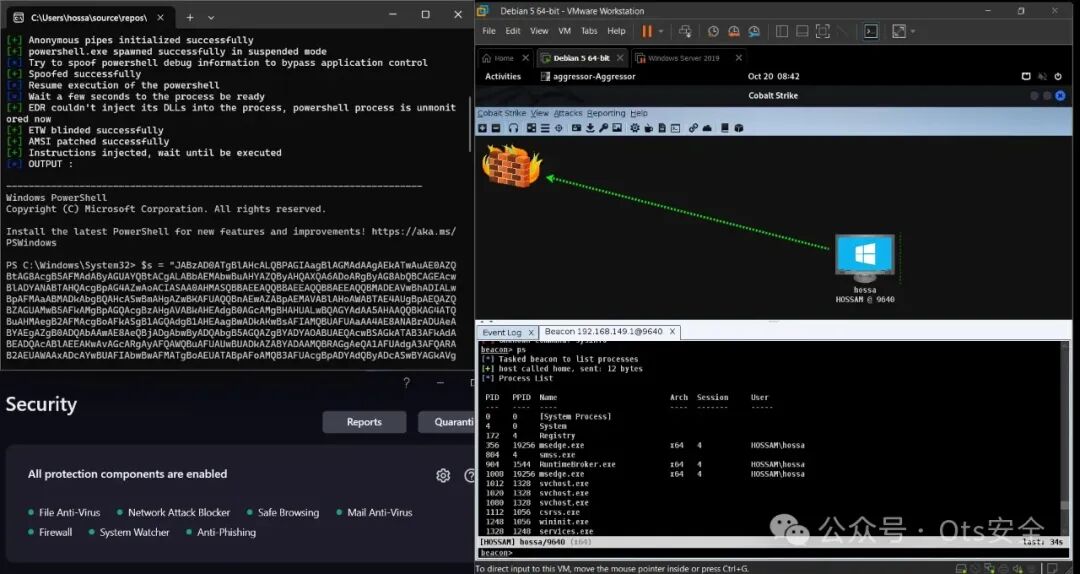1080x574 pixels.
Task: Click the cloud manage web server icon
Action: click(707, 128)
